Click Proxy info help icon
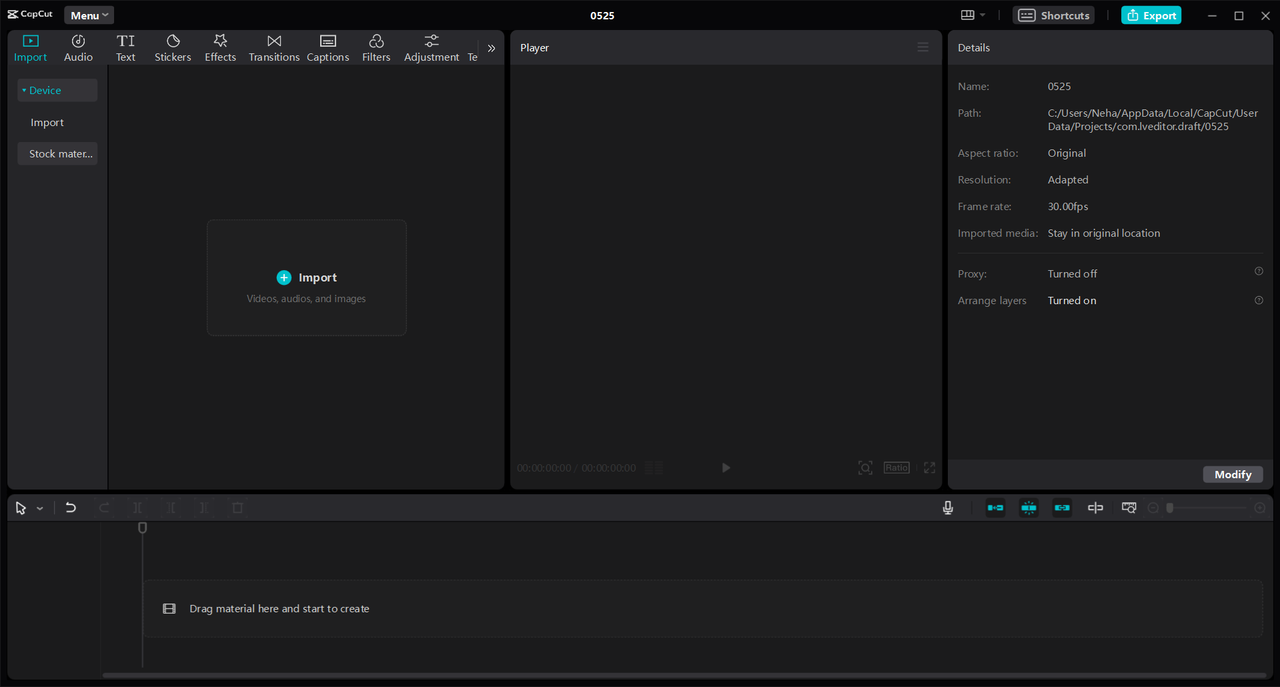1280x687 pixels. pos(1259,272)
